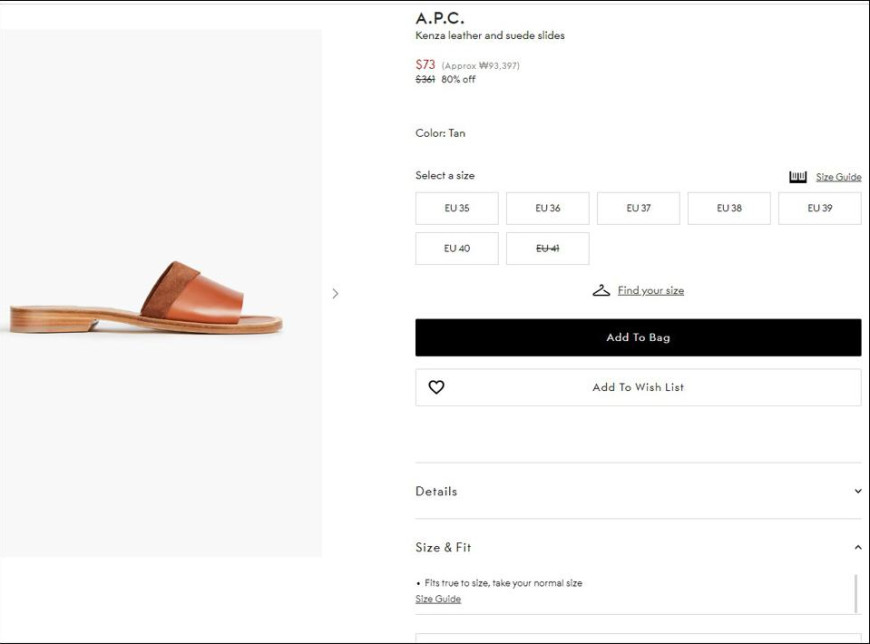Click the original price $361
This screenshot has height=644, width=870.
[x=425, y=79]
